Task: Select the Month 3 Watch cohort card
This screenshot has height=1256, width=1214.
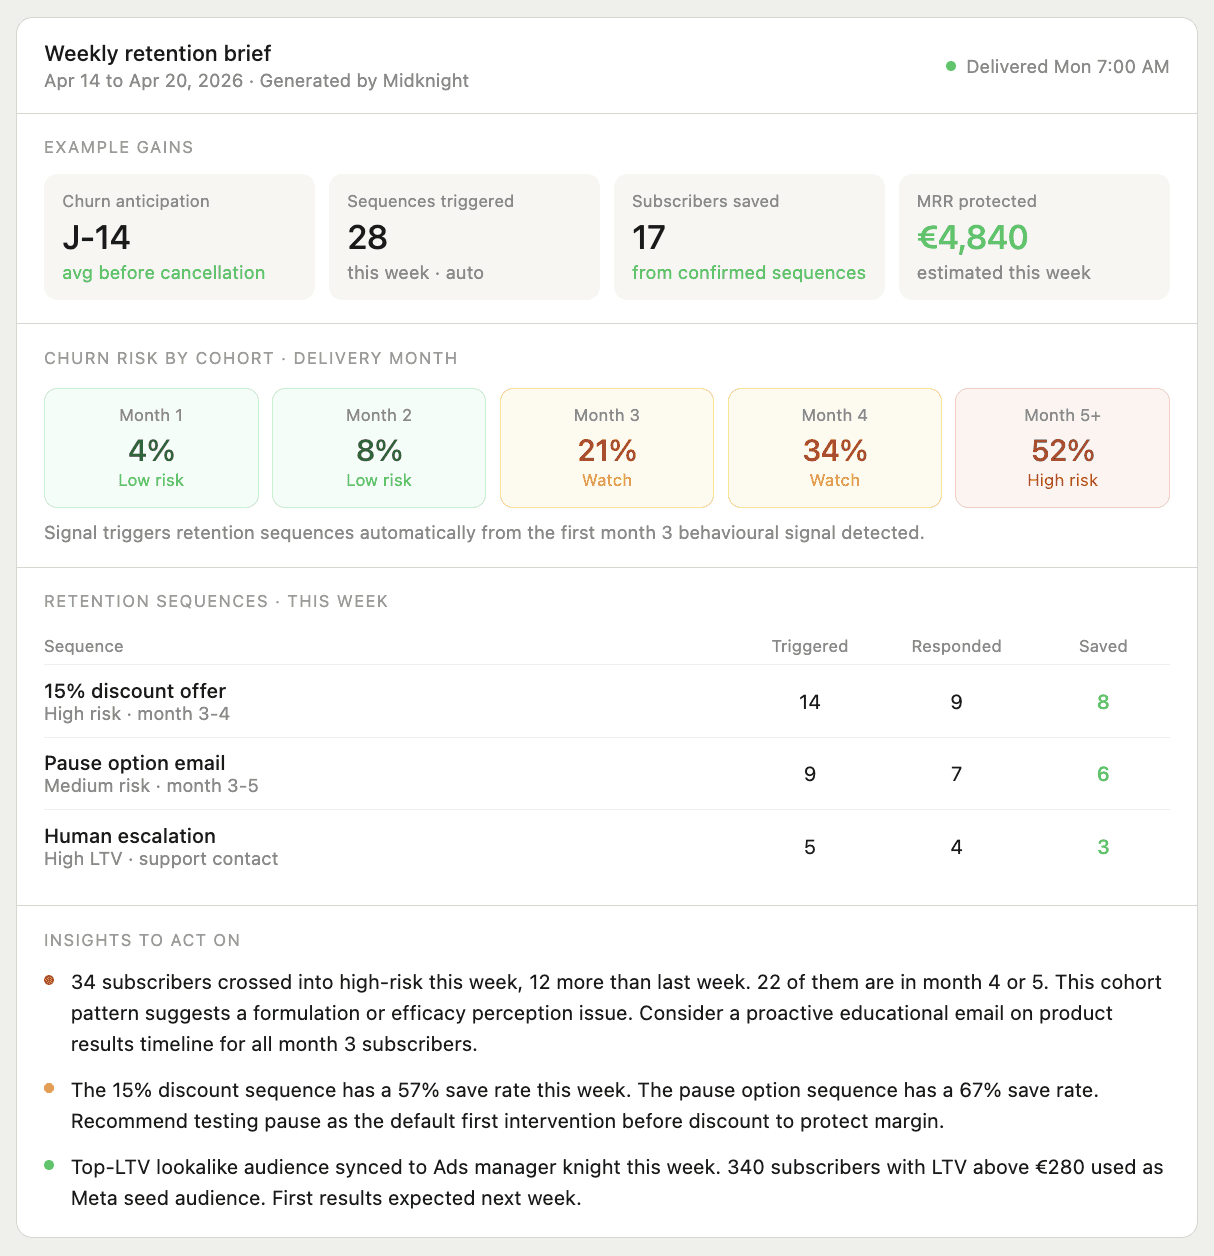Action: [606, 447]
